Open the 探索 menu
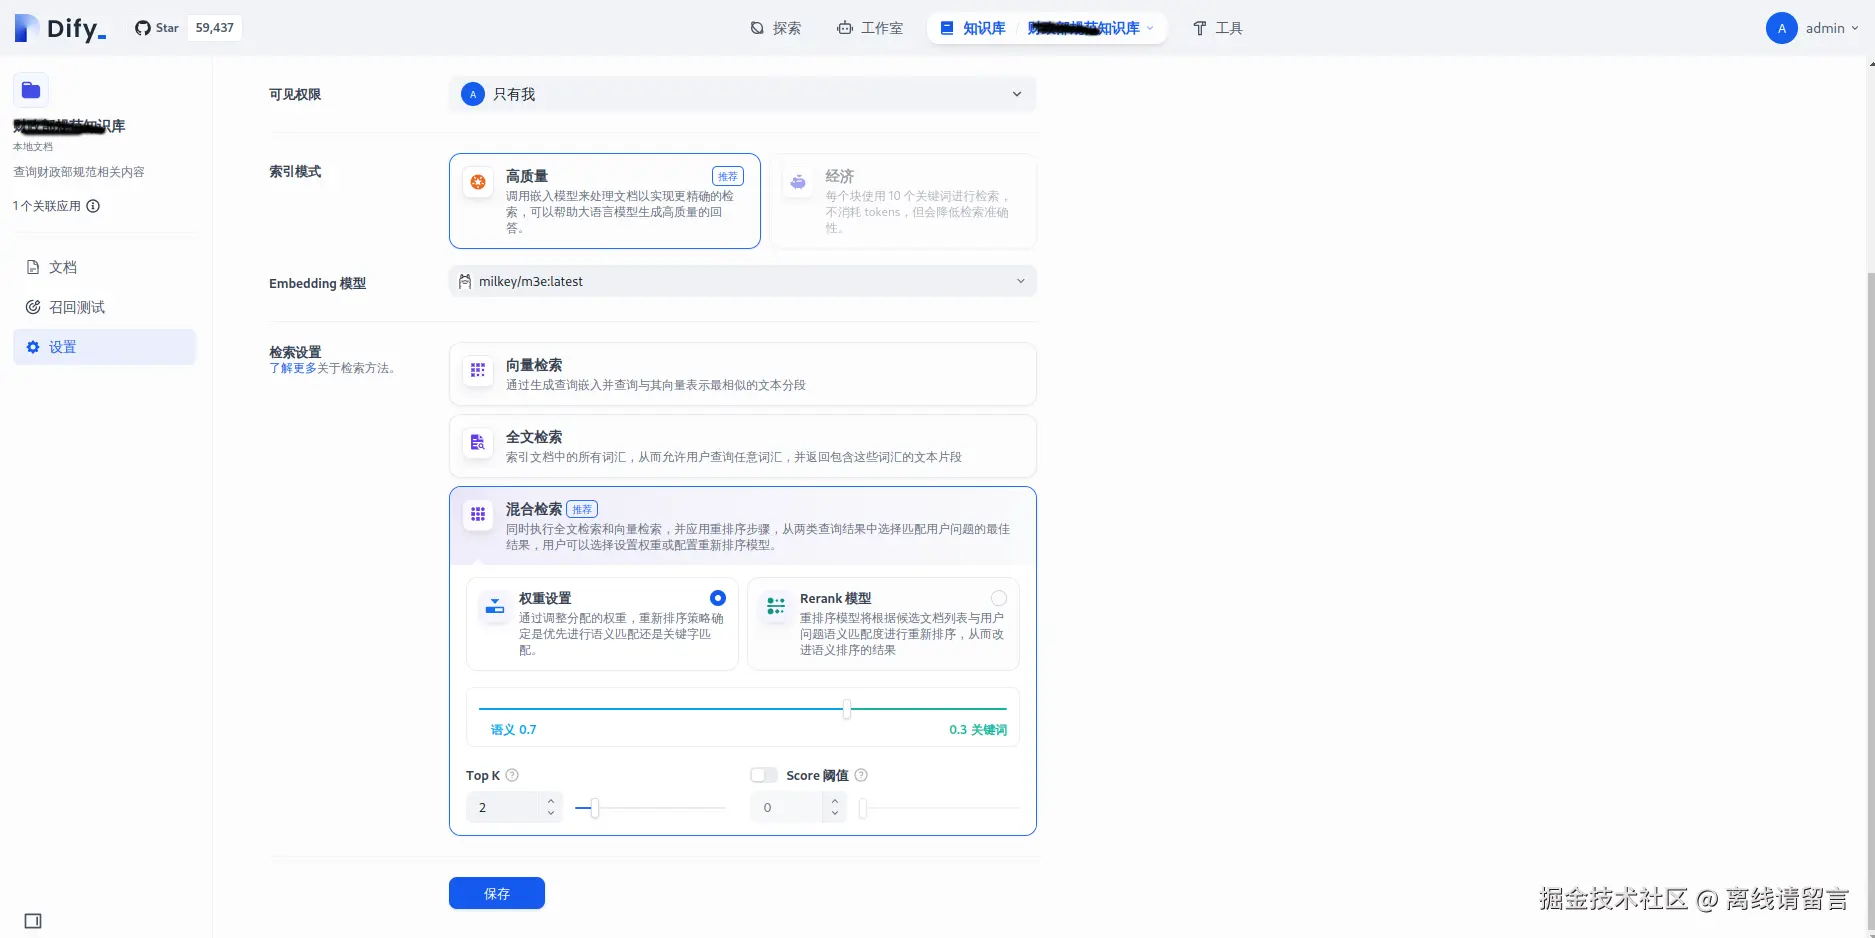Screen dimensions: 1875x938 776,28
